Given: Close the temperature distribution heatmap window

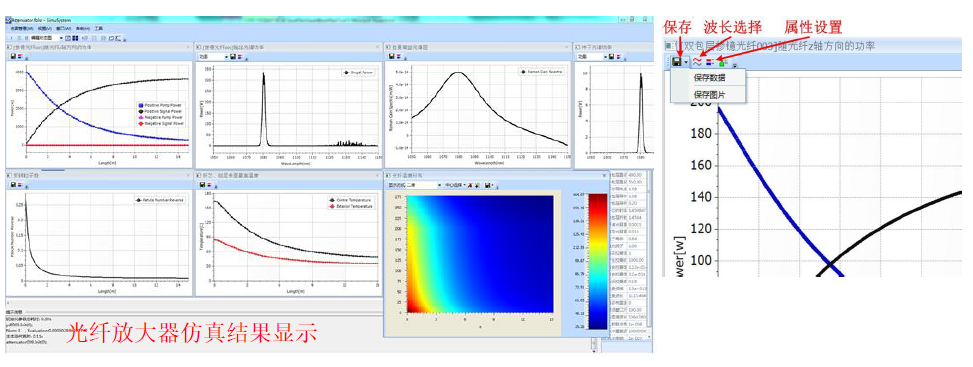Looking at the screenshot, I should point(604,175).
